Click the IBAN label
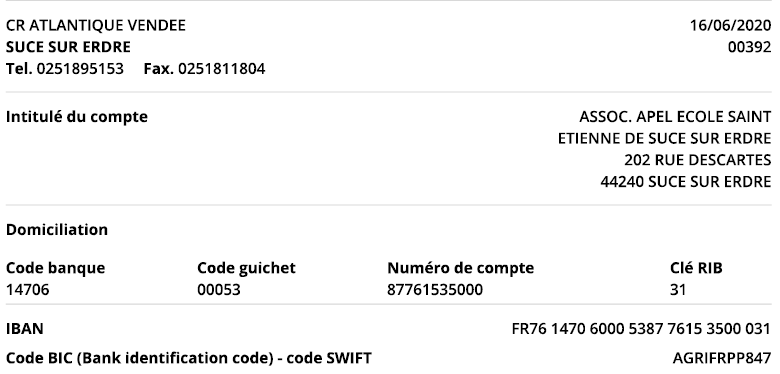The width and height of the screenshot is (780, 374). tap(25, 329)
